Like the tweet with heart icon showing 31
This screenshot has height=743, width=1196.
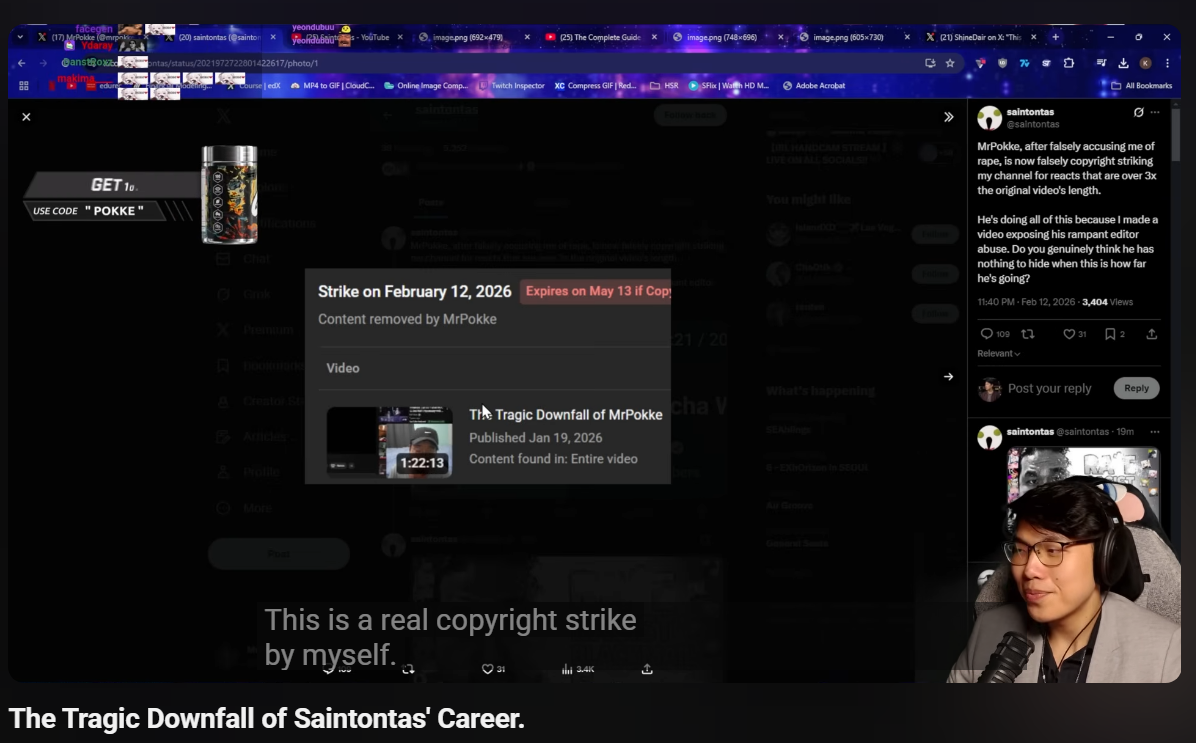[x=1069, y=334]
